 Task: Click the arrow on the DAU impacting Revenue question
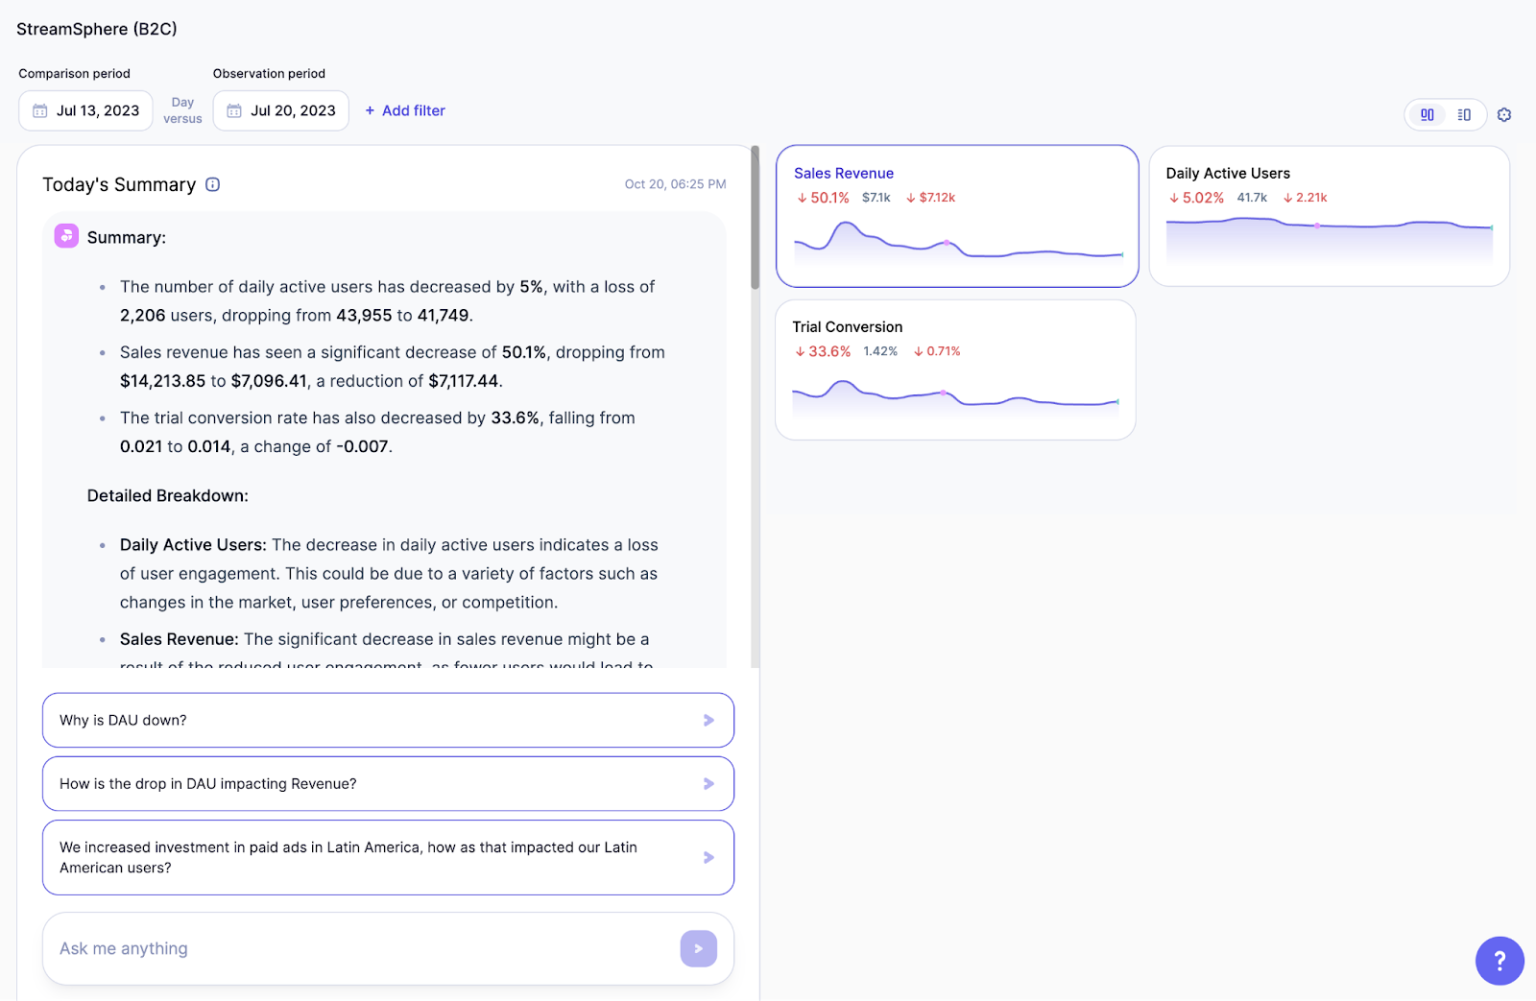coord(709,784)
